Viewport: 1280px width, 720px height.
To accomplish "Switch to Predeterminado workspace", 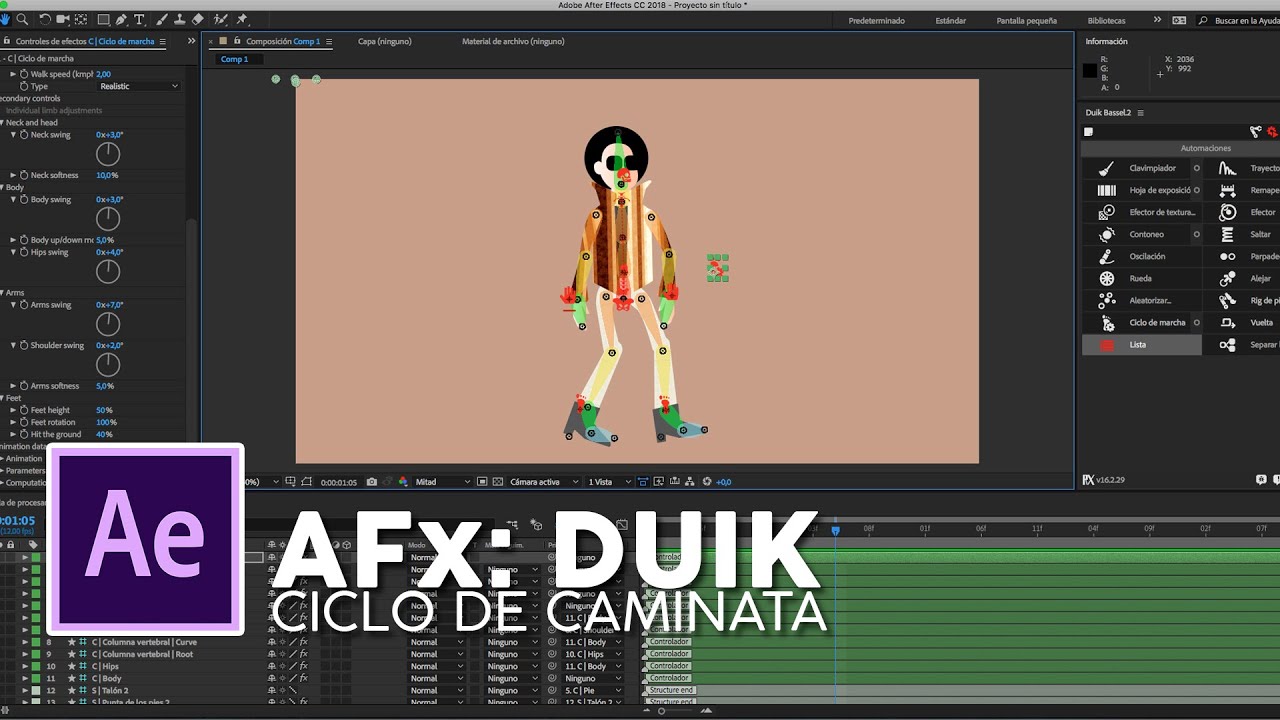I will pyautogui.click(x=876, y=21).
